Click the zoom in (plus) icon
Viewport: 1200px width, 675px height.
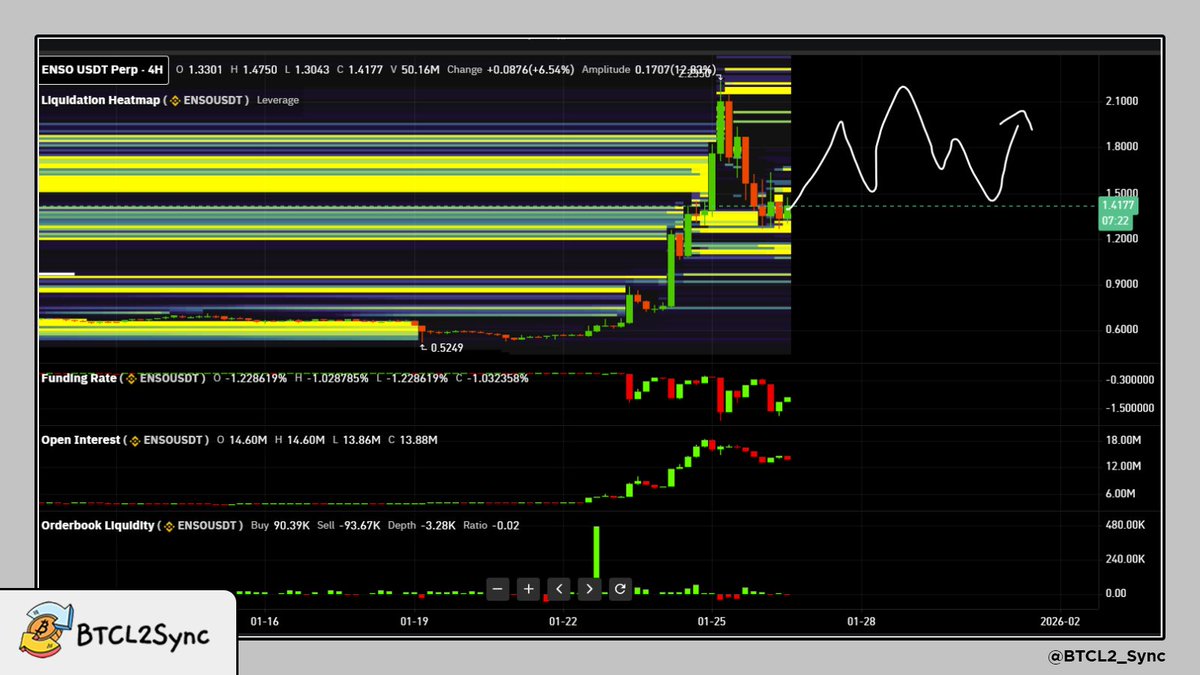pyautogui.click(x=528, y=589)
